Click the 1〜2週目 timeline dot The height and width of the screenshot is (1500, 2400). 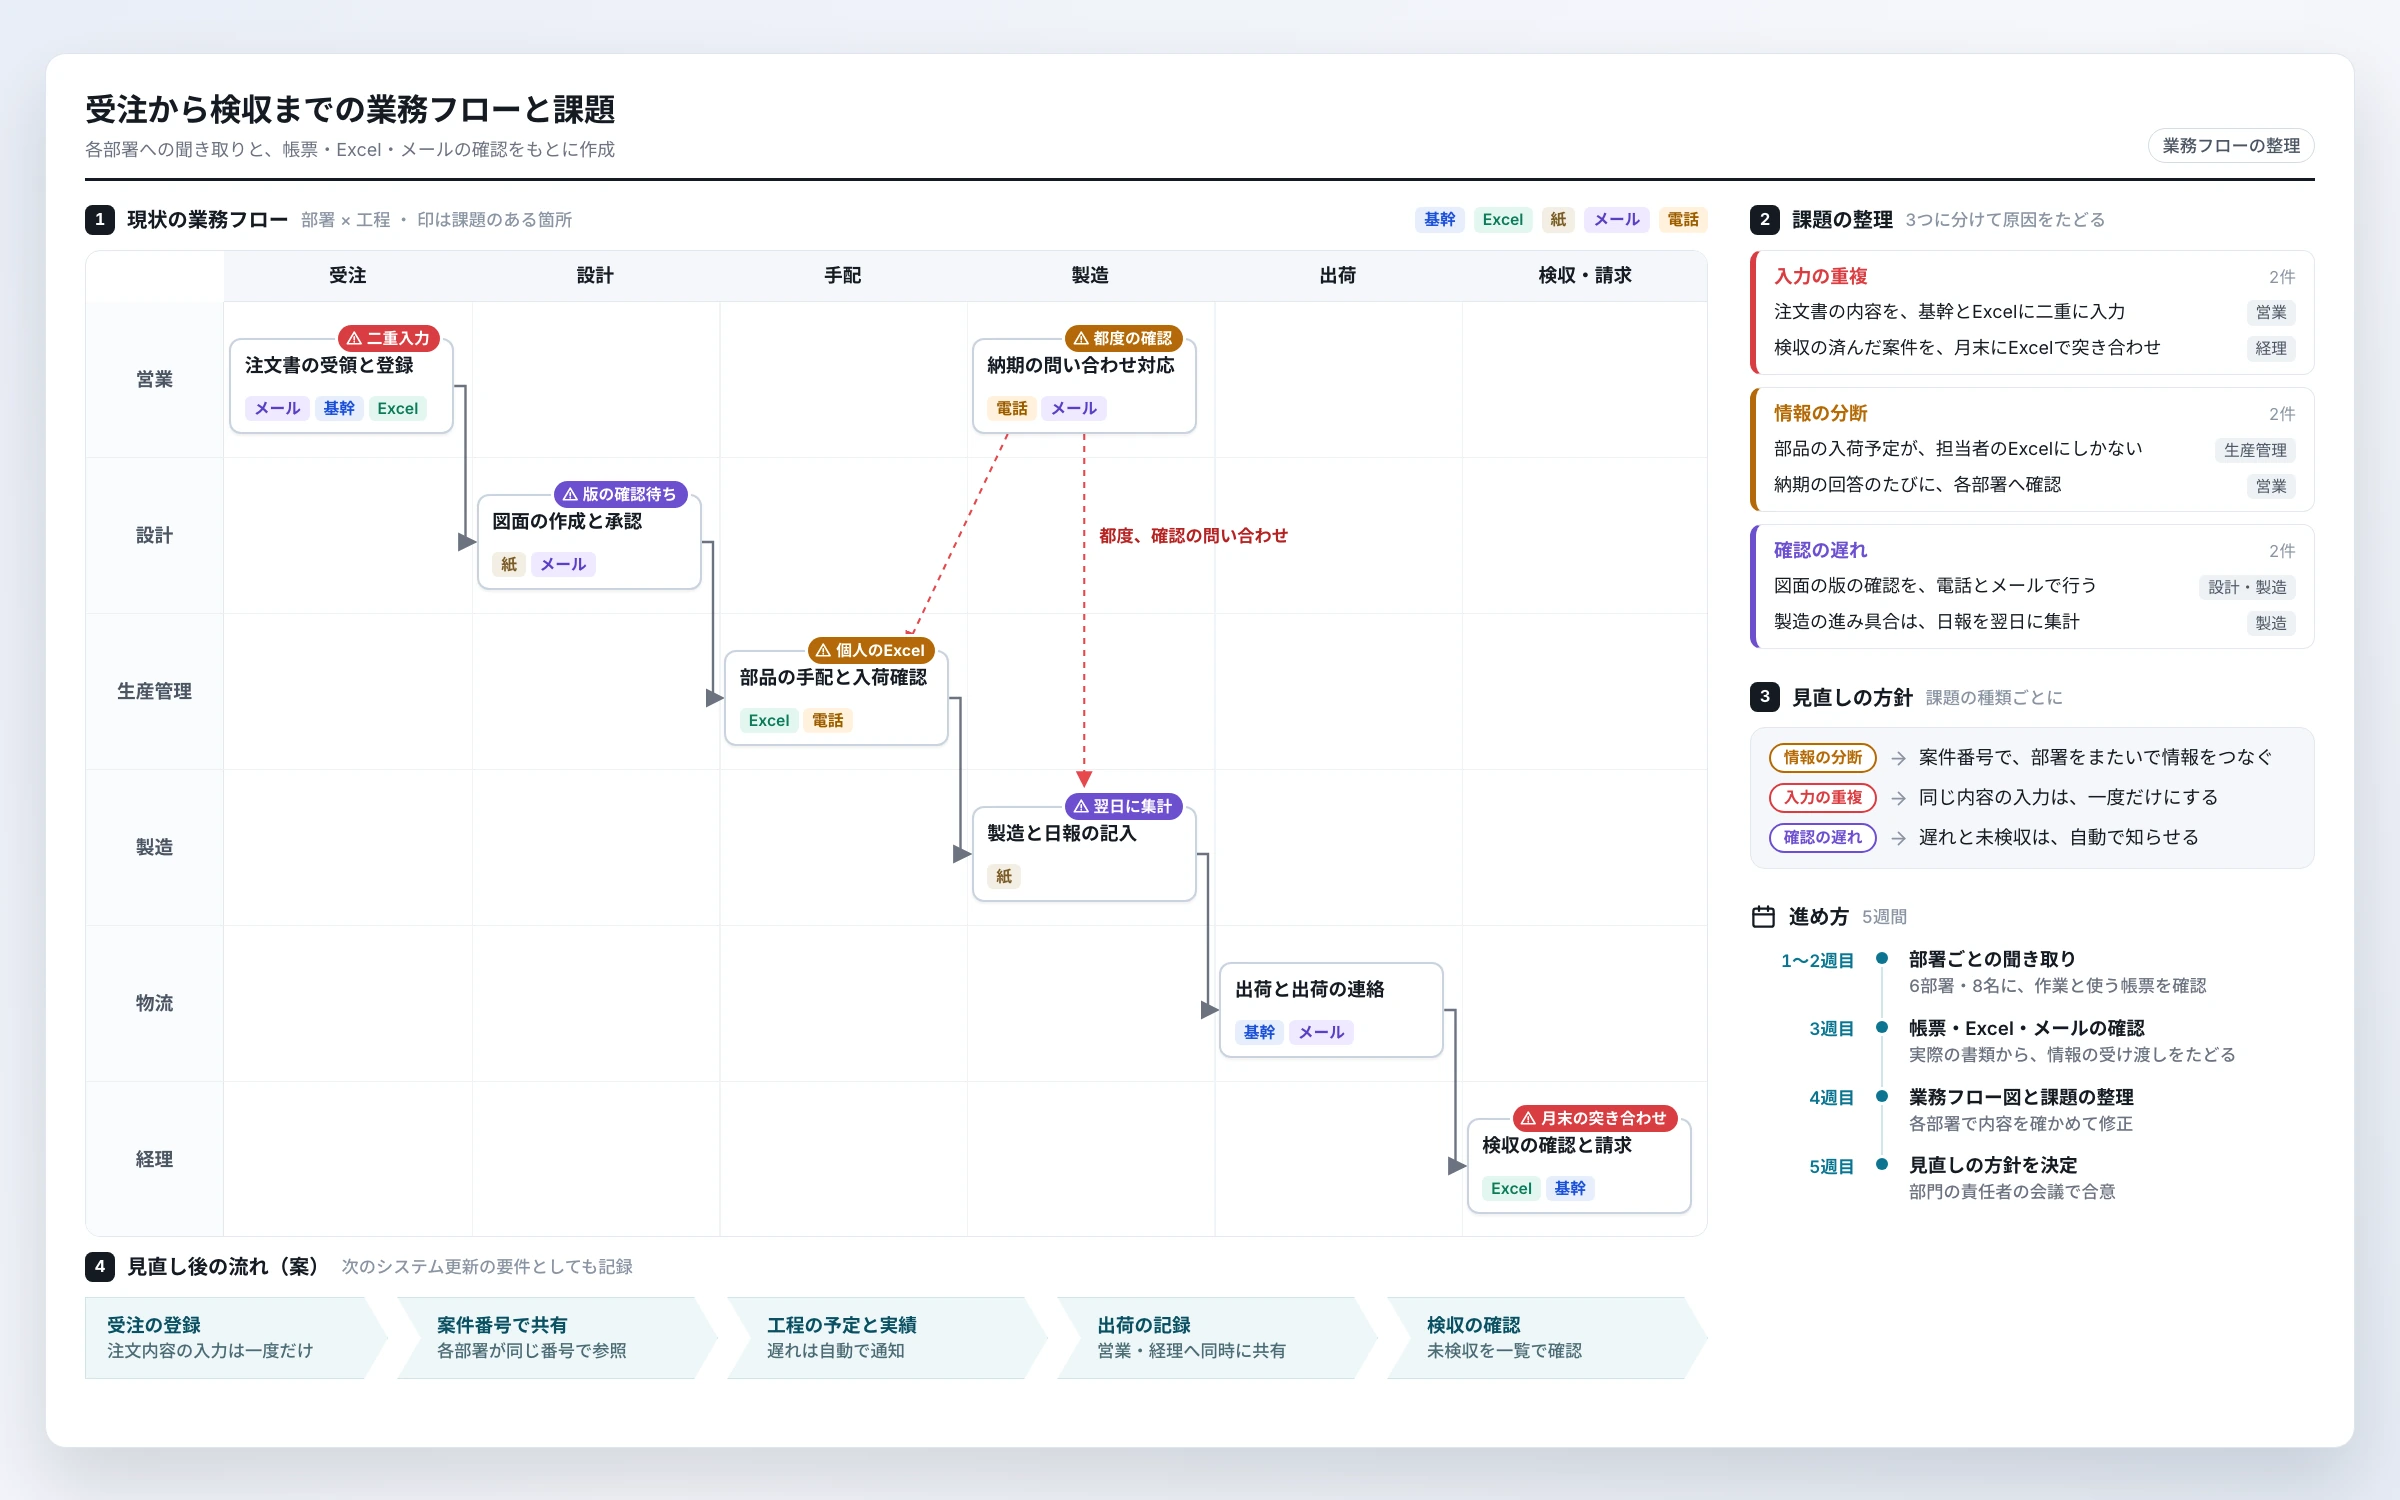[x=1881, y=958]
